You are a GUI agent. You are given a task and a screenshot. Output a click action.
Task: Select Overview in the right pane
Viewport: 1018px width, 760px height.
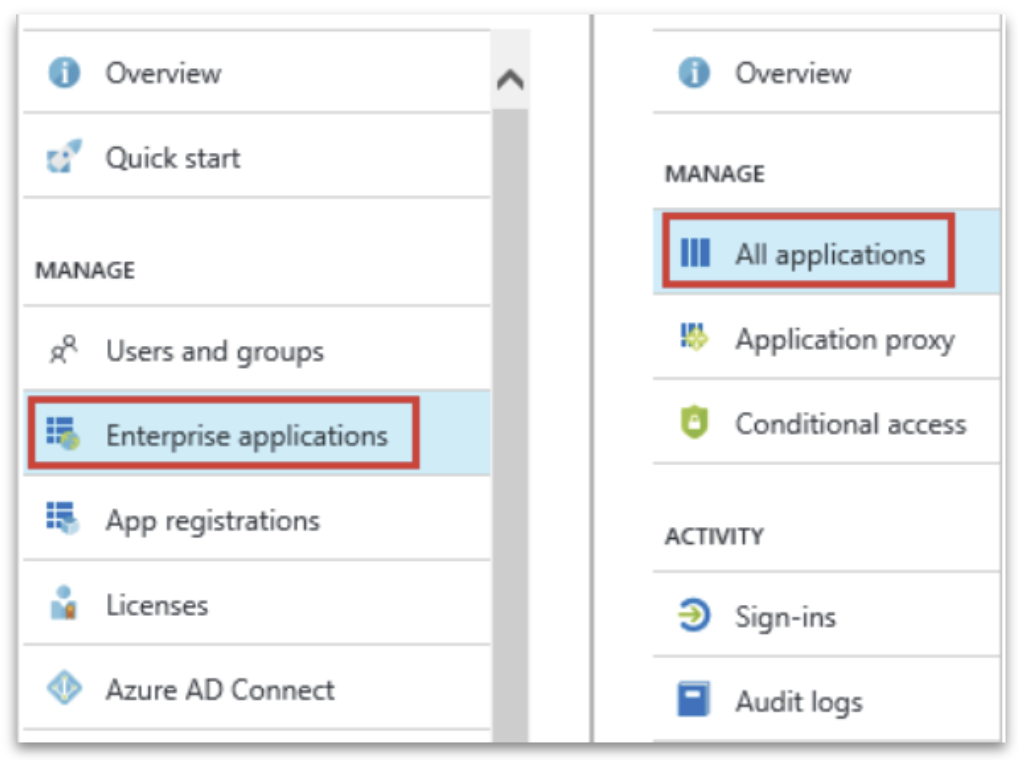click(795, 72)
